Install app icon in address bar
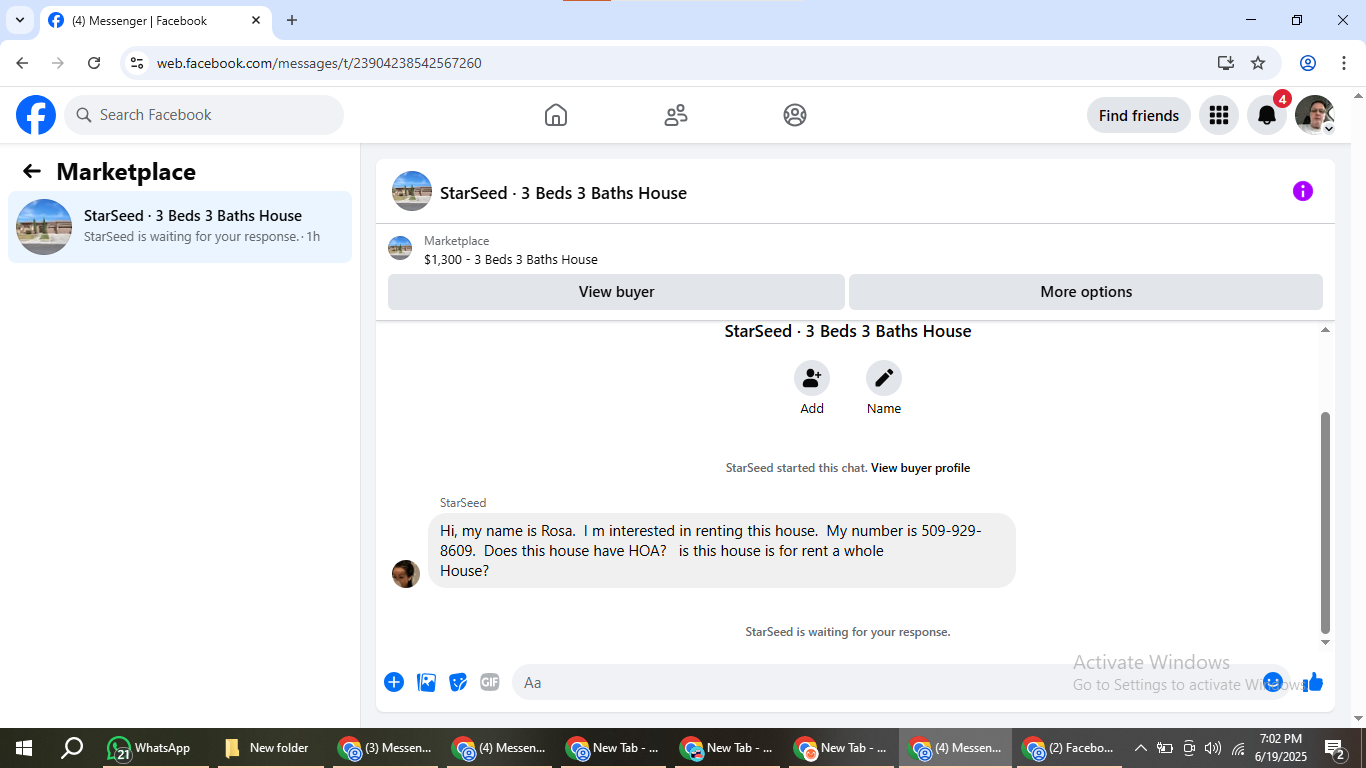Image resolution: width=1366 pixels, height=768 pixels. [1226, 63]
